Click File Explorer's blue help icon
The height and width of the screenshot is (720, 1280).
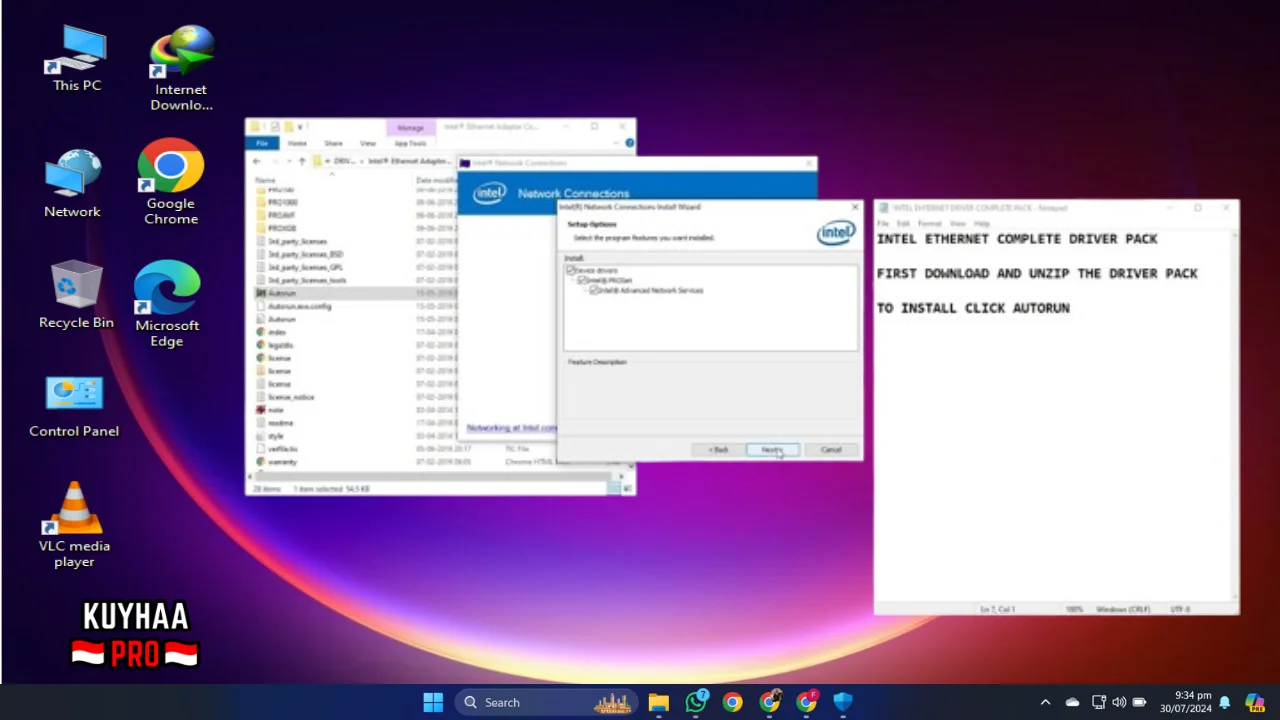[x=629, y=143]
